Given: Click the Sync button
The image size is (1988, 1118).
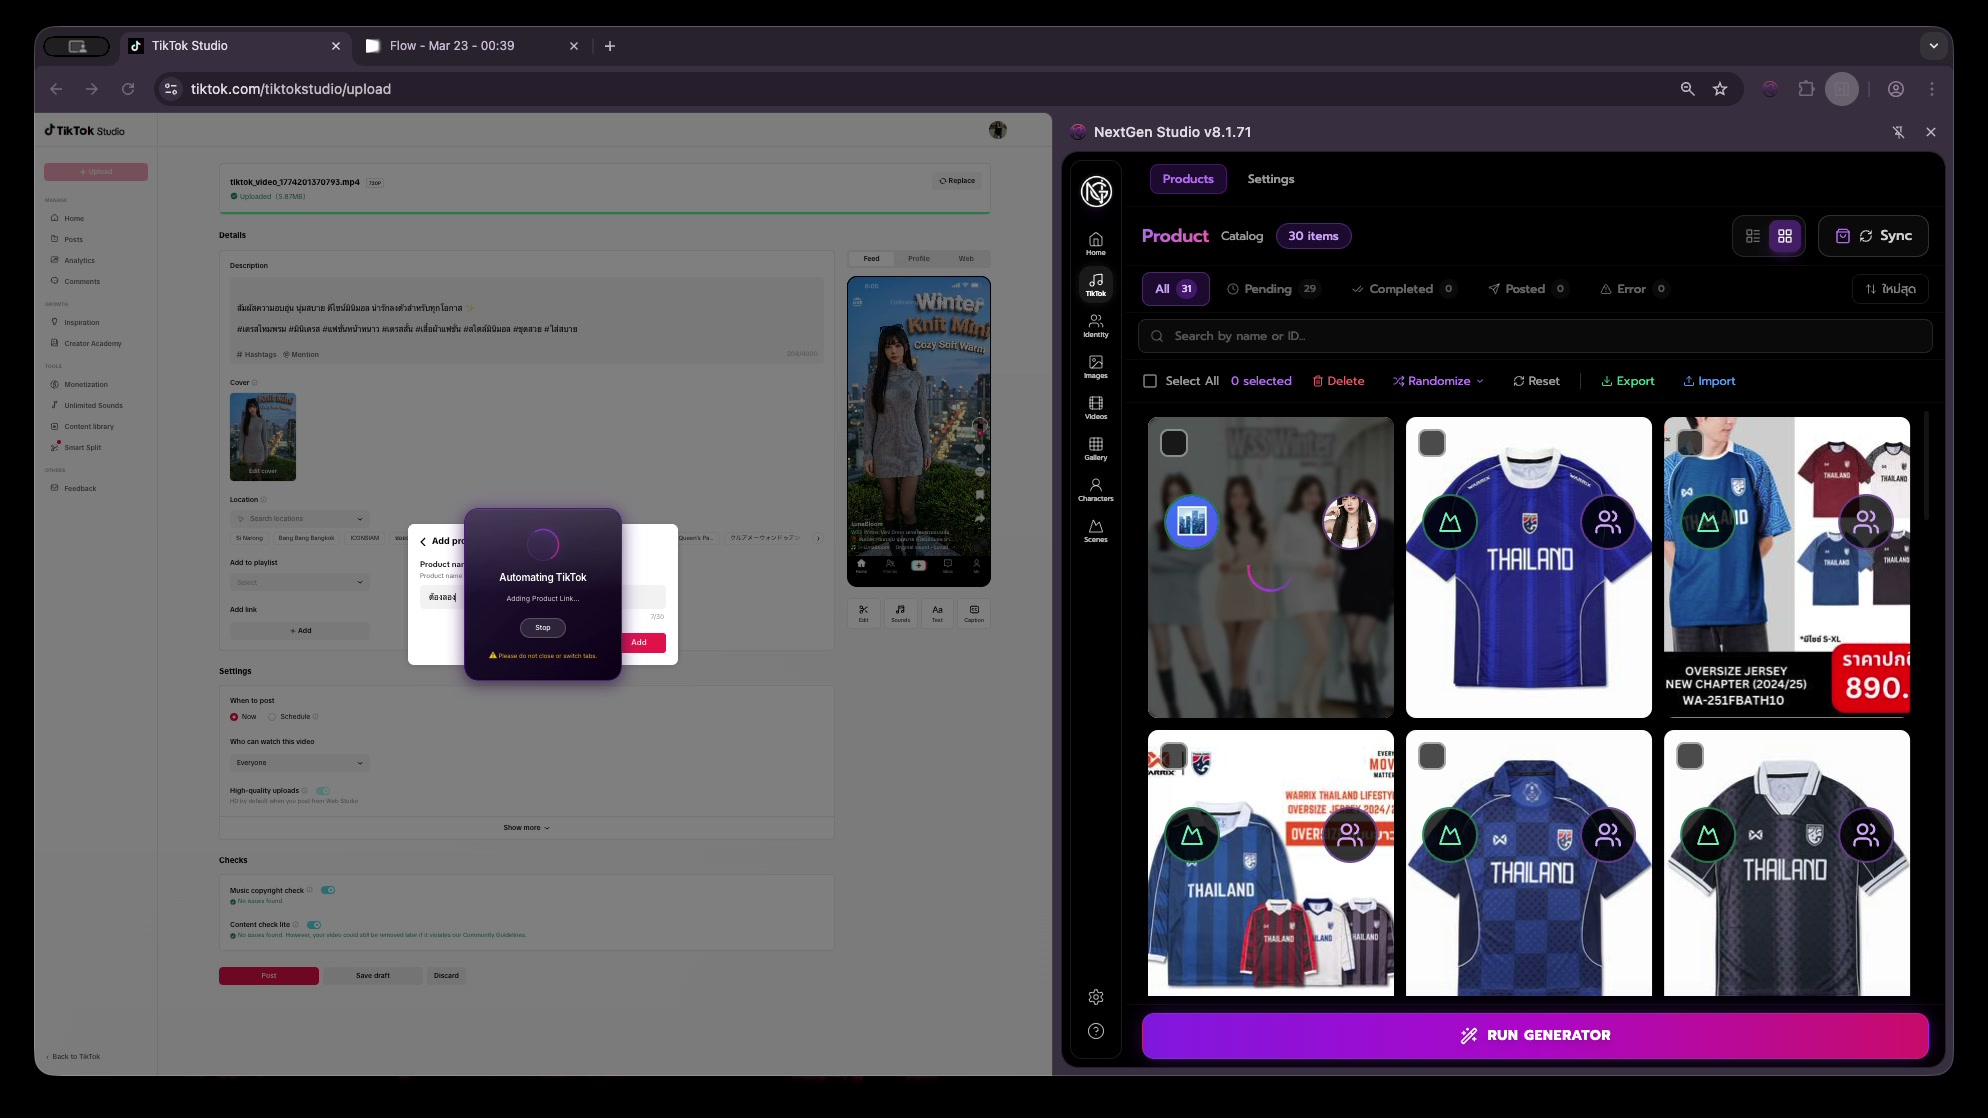Looking at the screenshot, I should (1873, 236).
